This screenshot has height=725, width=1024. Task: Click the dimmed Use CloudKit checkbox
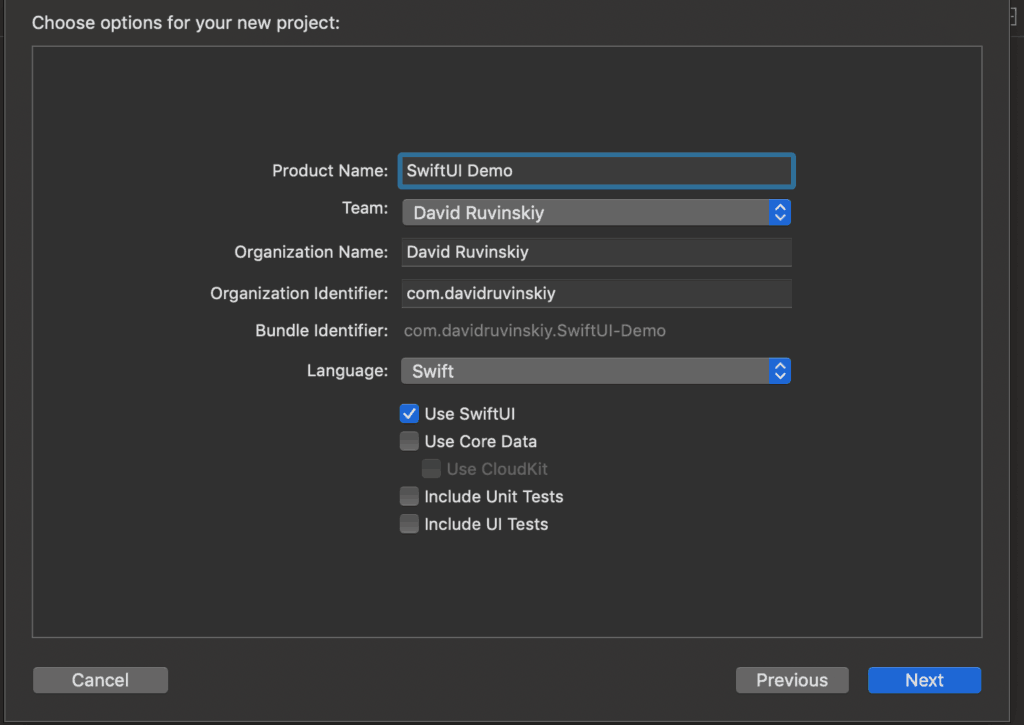431,469
